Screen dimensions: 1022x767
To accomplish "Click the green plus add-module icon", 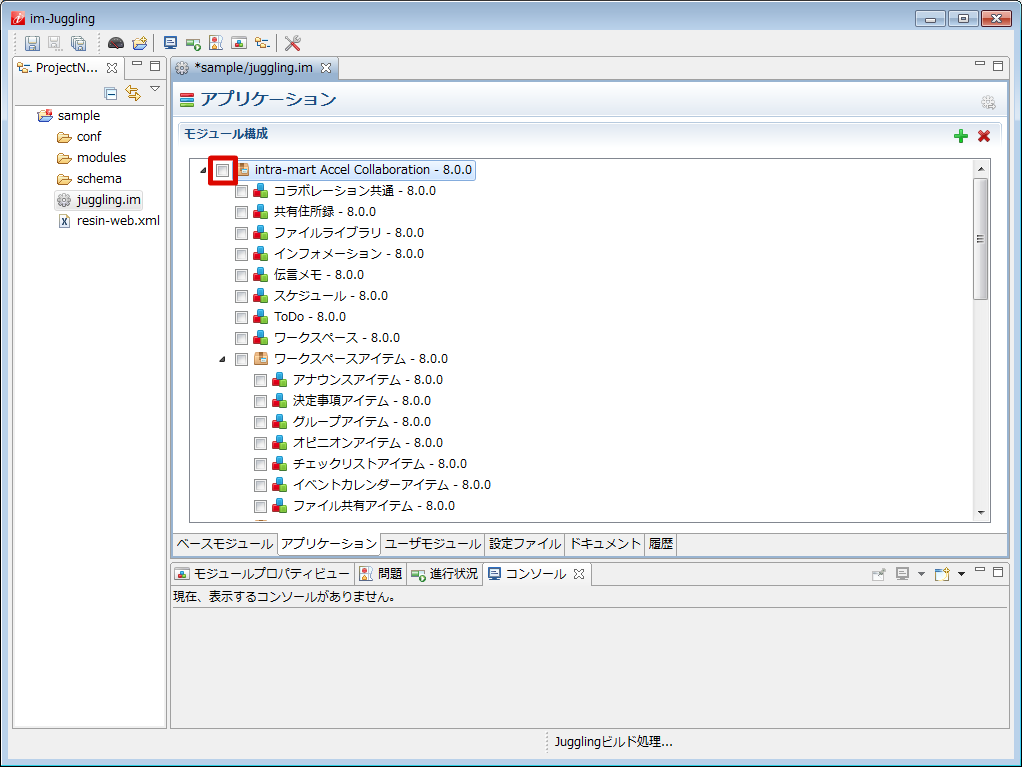I will (961, 136).
